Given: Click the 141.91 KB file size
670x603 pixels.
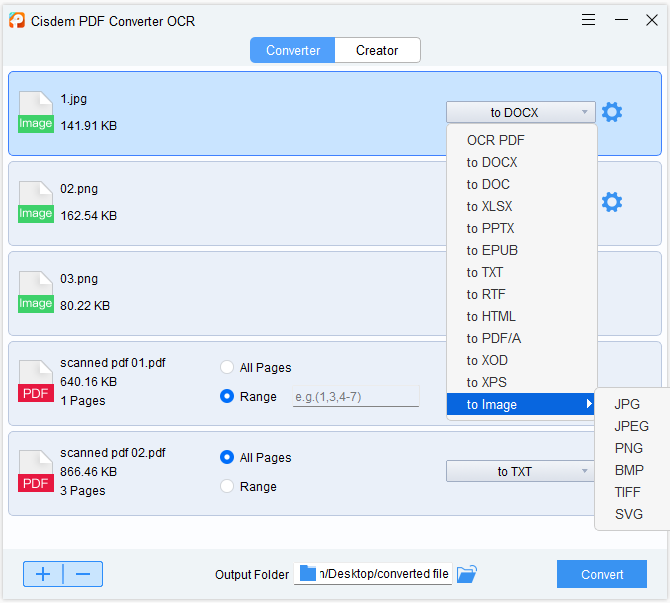Looking at the screenshot, I should click(88, 126).
